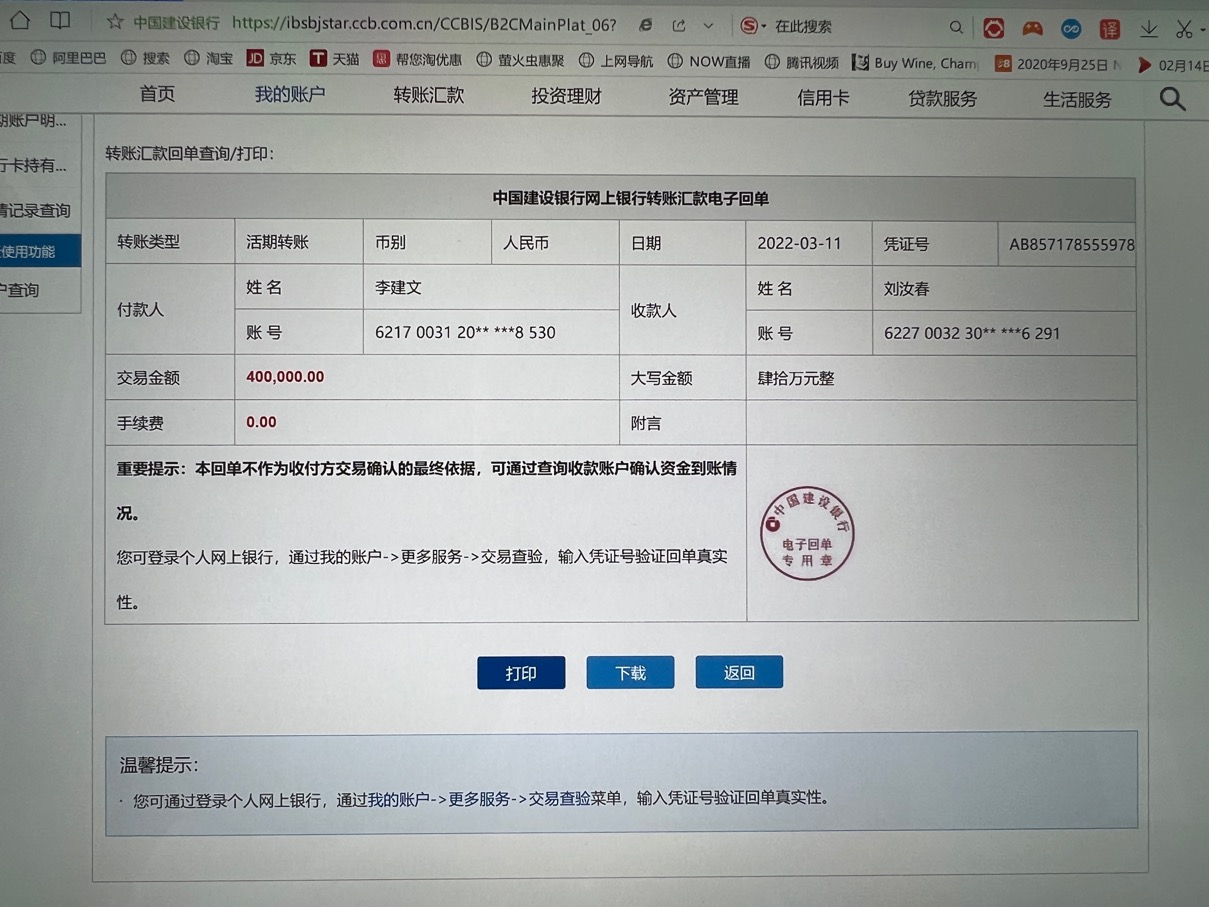Select 使用功能 highlighted sidebar item
1209x907 pixels.
(40, 251)
